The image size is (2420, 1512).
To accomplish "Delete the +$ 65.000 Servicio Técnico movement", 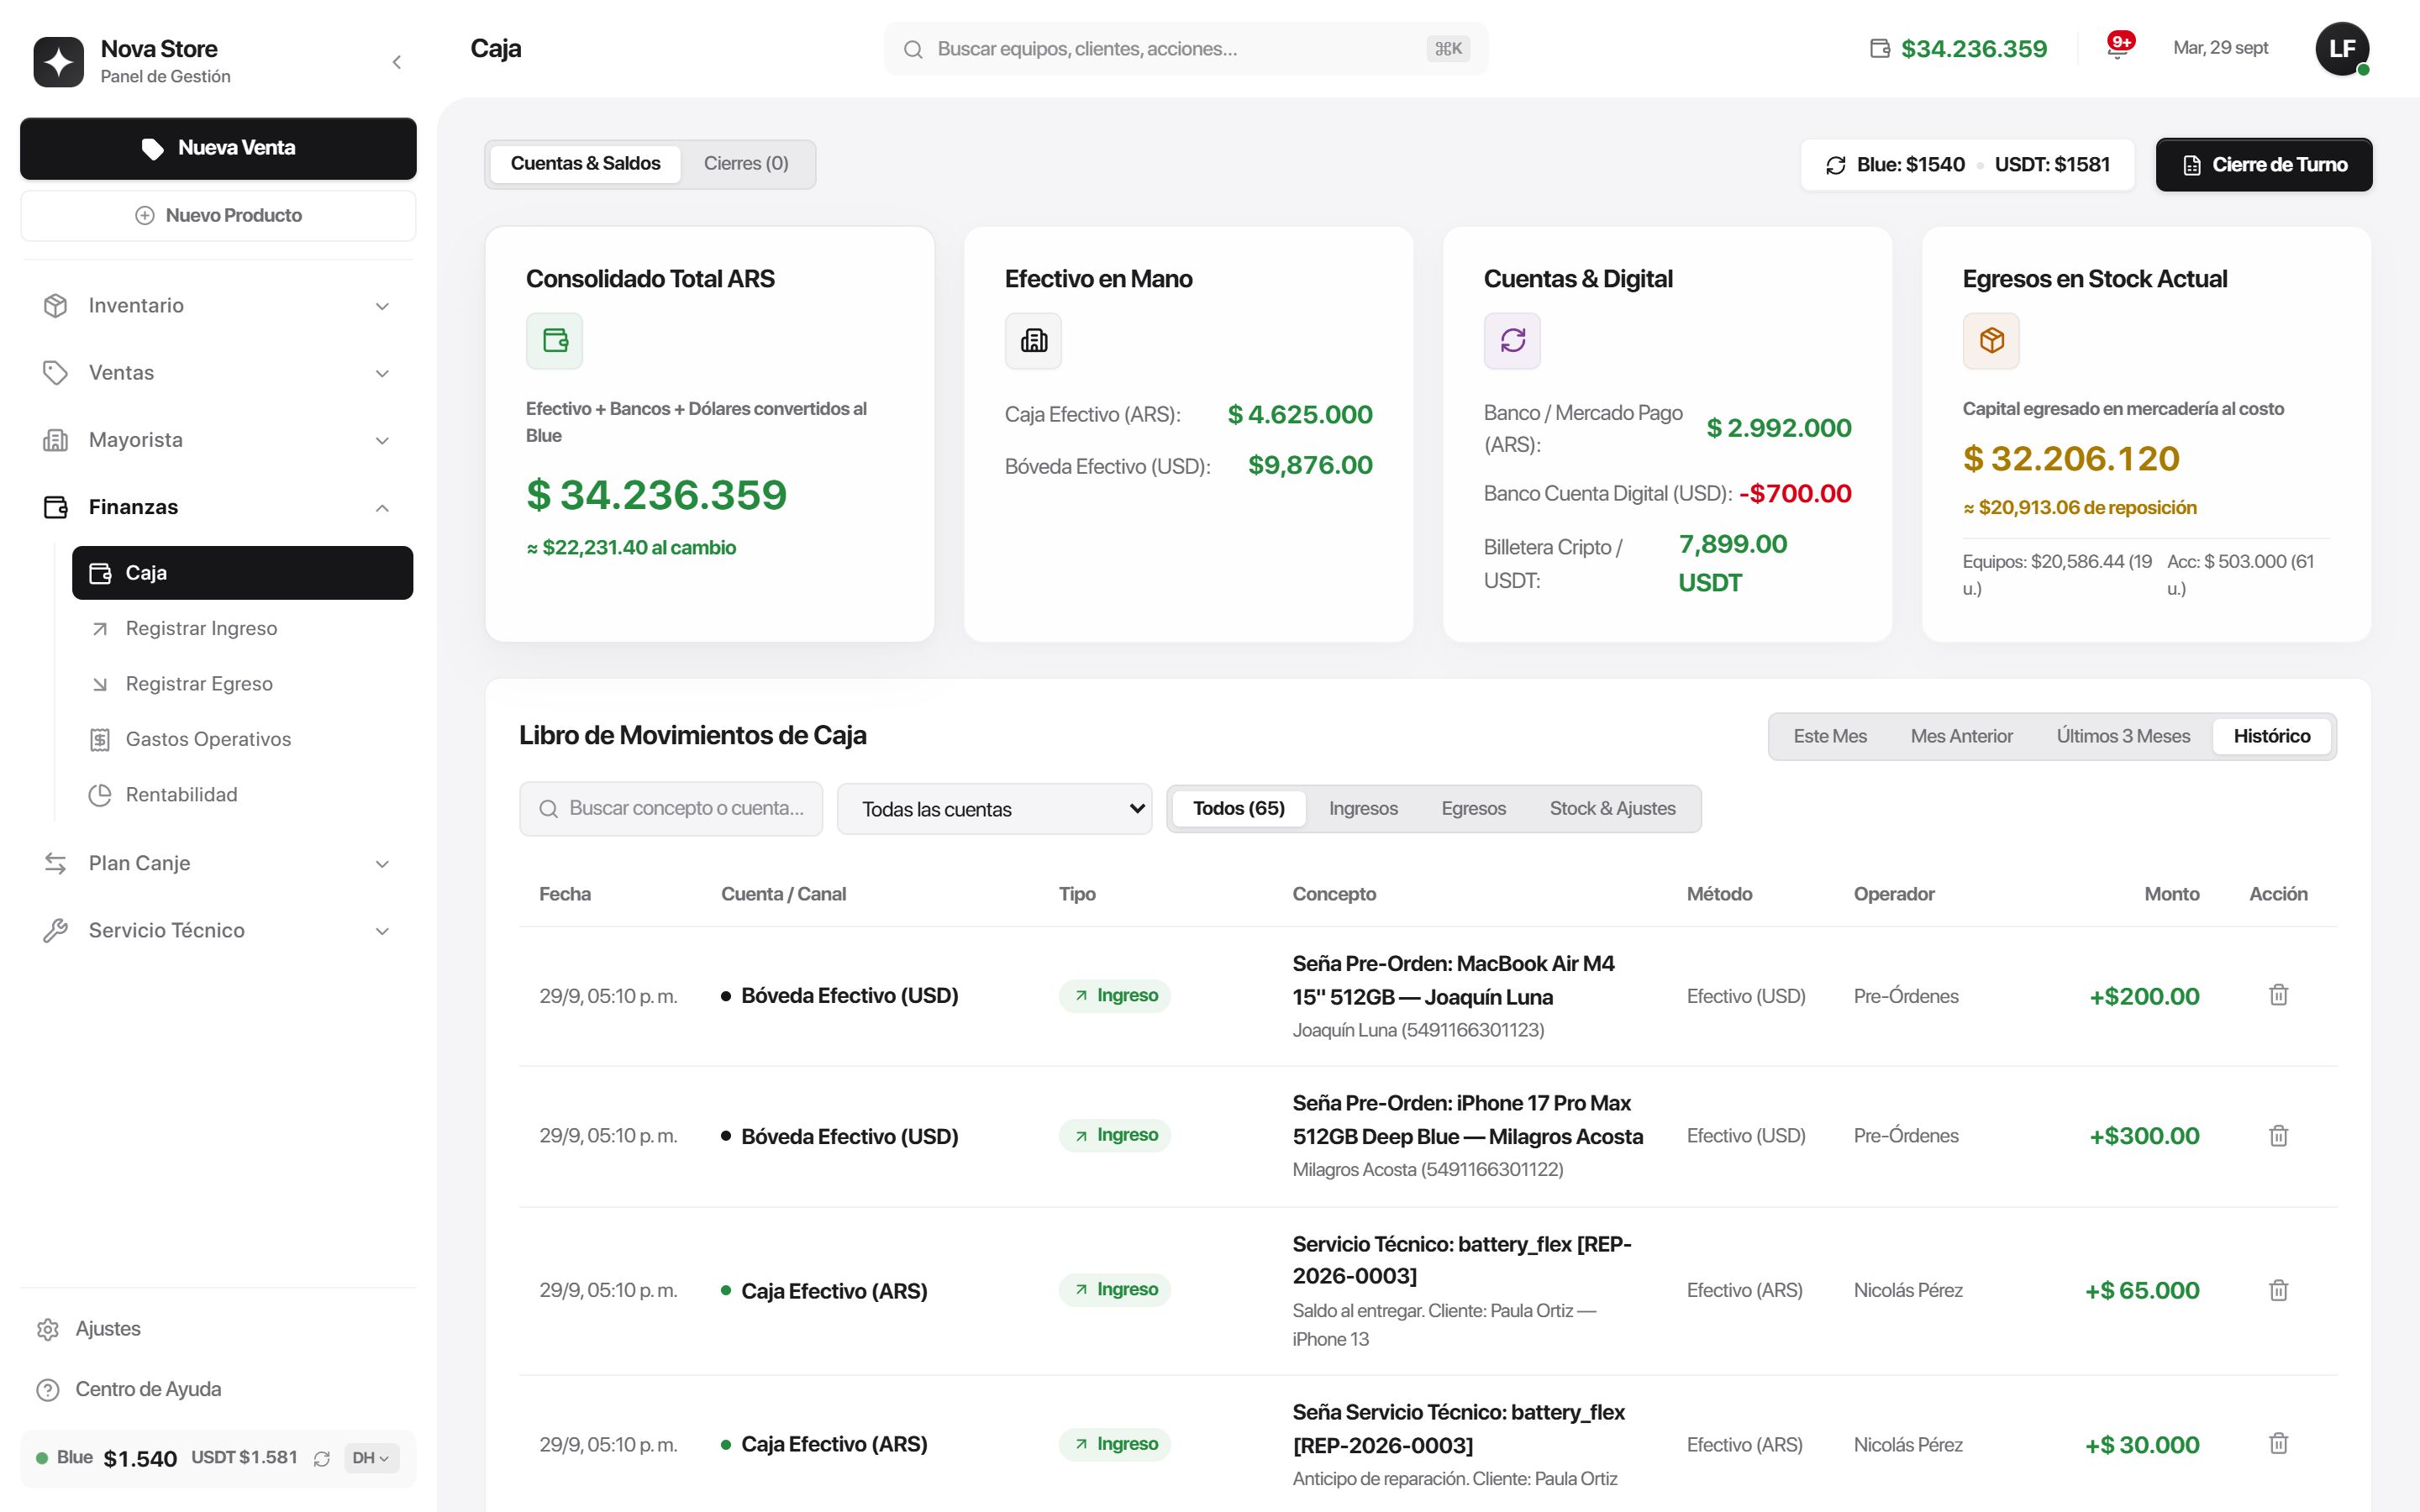I will tap(2278, 1290).
